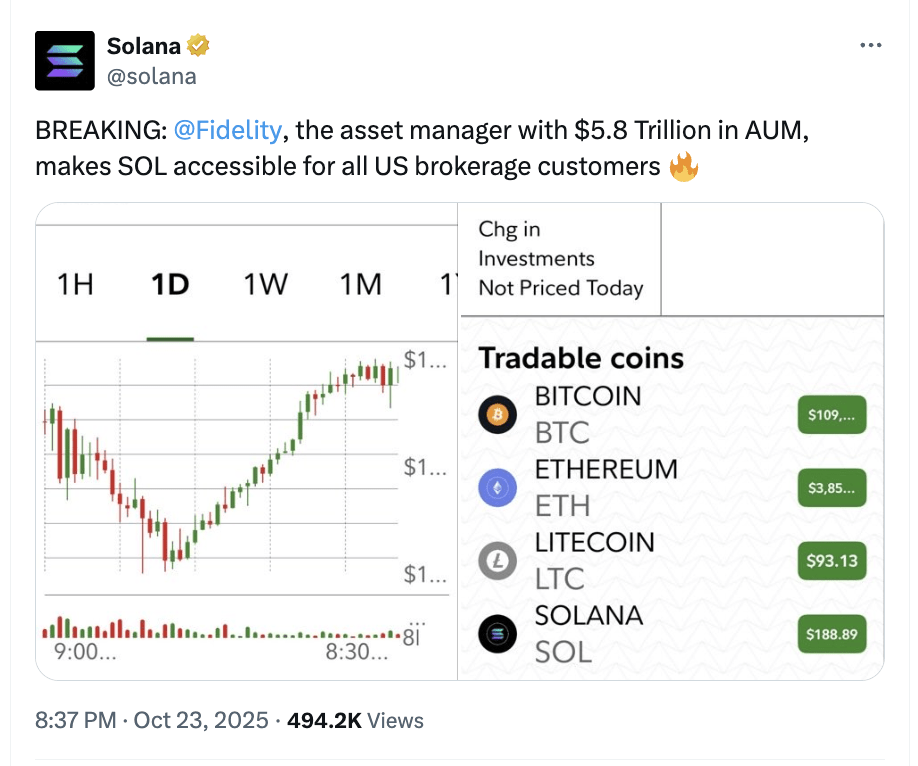This screenshot has height=766, width=918.
Task: Open the three-dot more options menu
Action: pos(871,46)
